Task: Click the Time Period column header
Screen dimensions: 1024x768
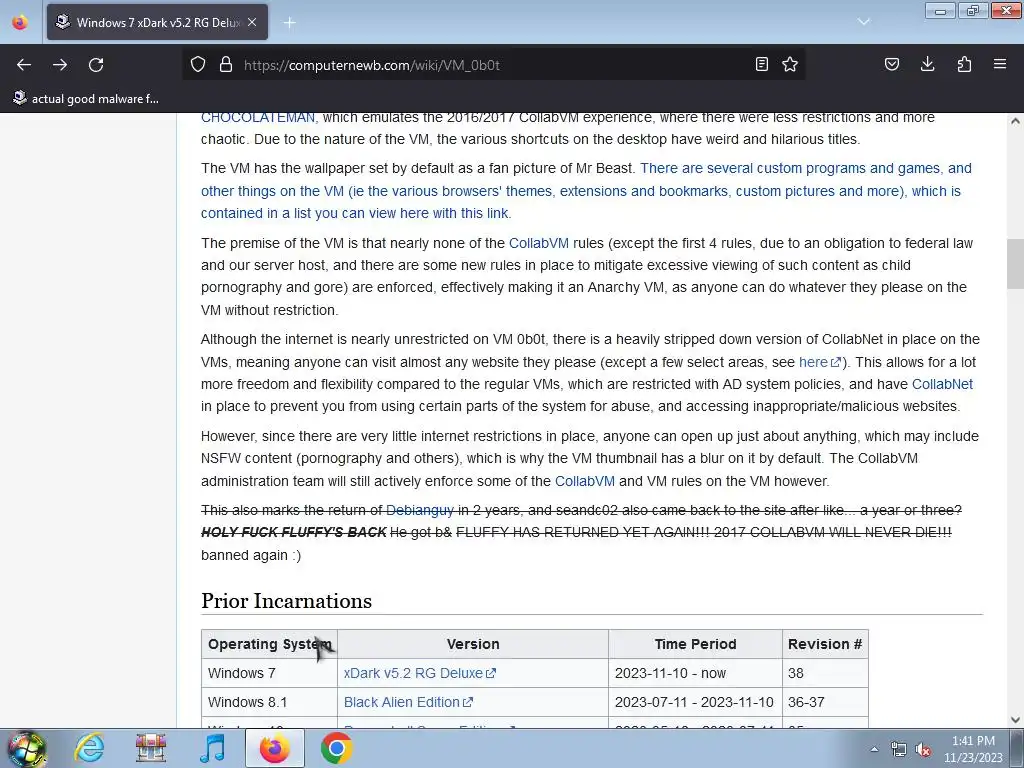Action: tap(696, 644)
